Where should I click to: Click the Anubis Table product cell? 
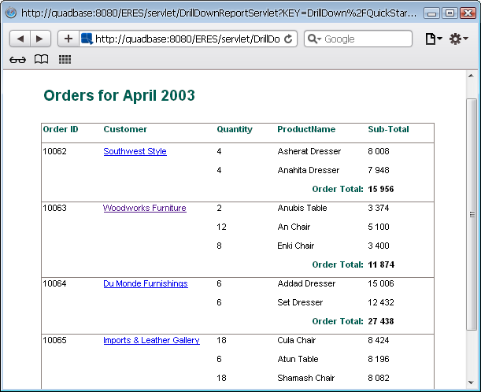[x=302, y=208]
